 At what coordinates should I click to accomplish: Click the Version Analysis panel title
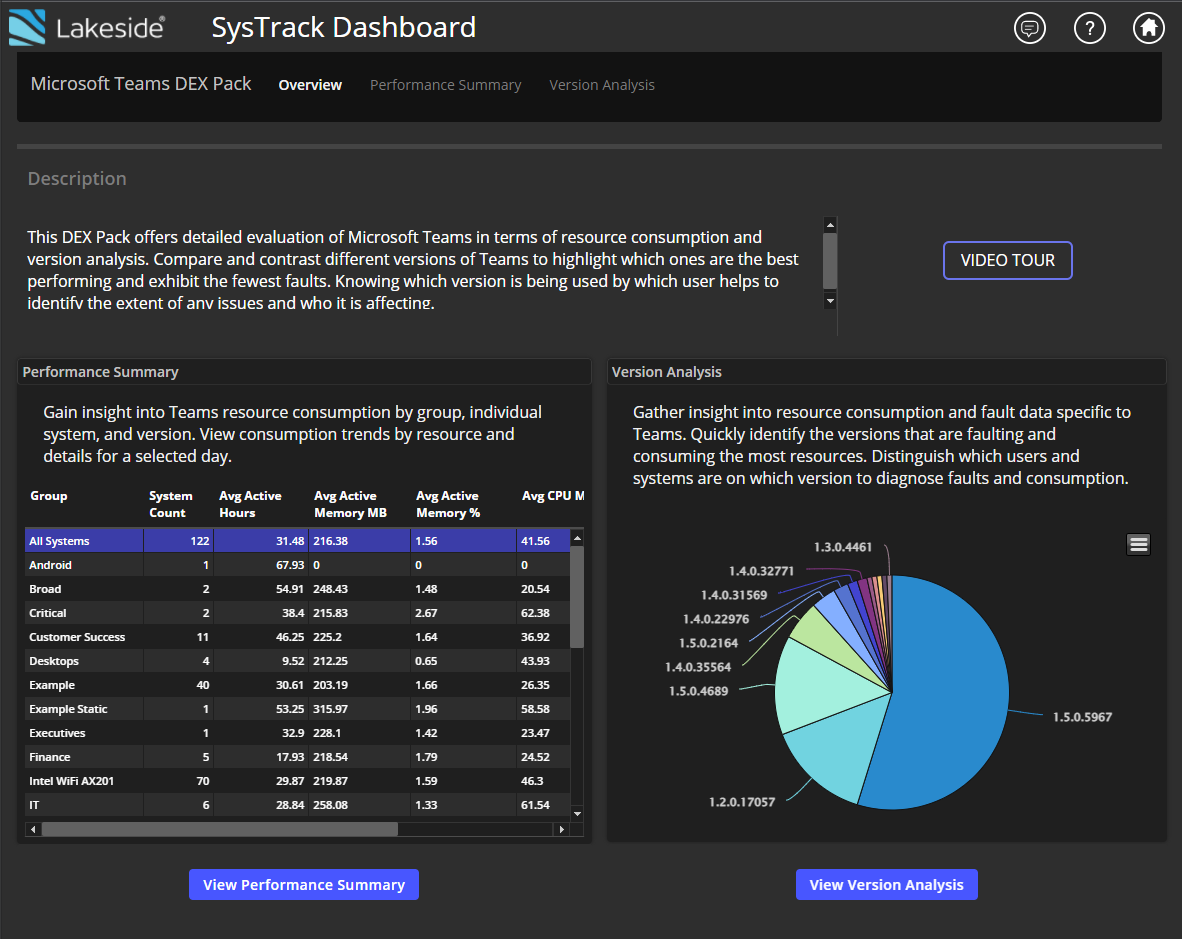666,372
